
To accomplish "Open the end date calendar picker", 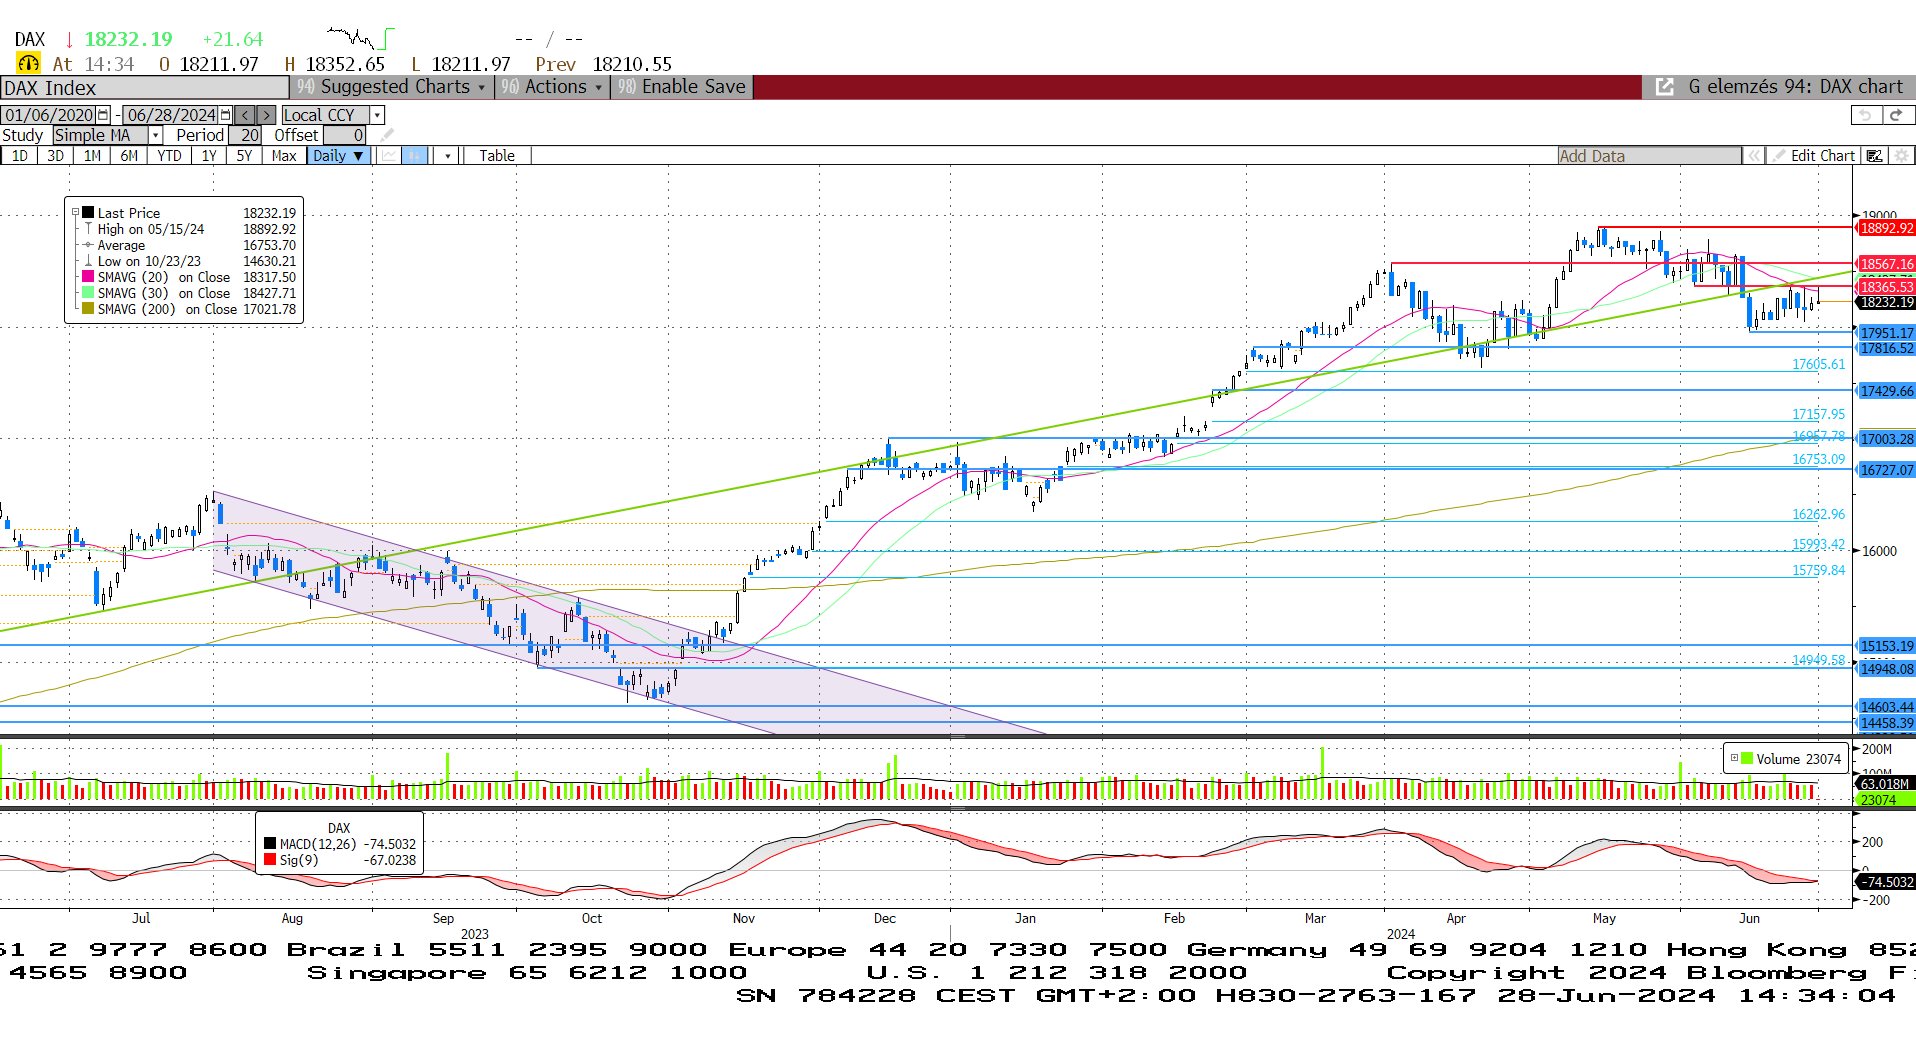I will pos(226,115).
